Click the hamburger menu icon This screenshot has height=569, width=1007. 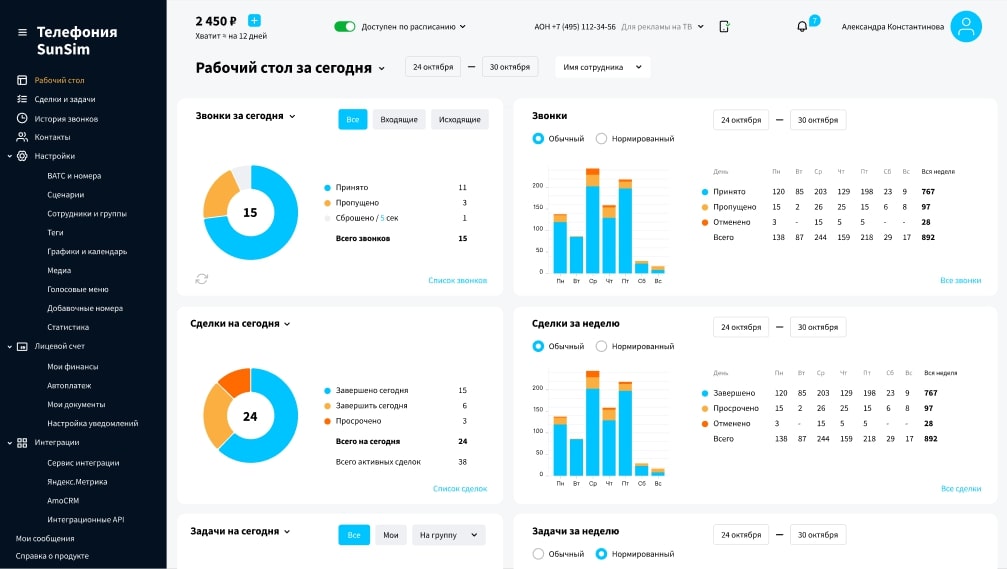click(22, 32)
